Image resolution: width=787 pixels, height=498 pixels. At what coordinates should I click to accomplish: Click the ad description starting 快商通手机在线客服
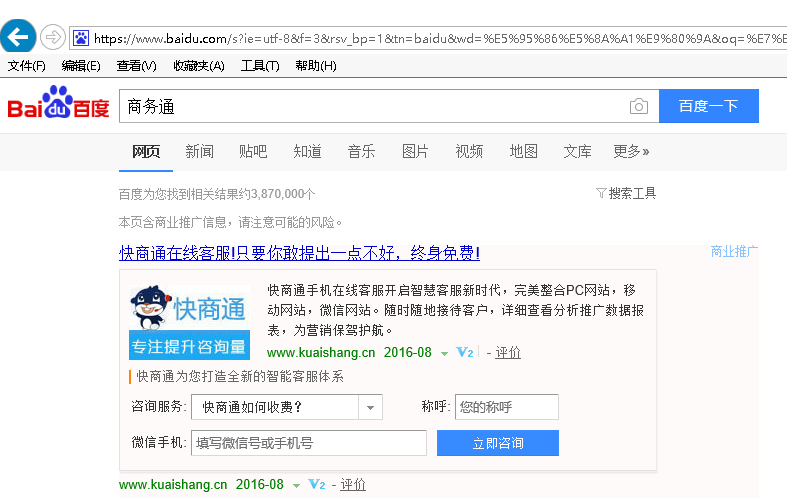coord(456,310)
